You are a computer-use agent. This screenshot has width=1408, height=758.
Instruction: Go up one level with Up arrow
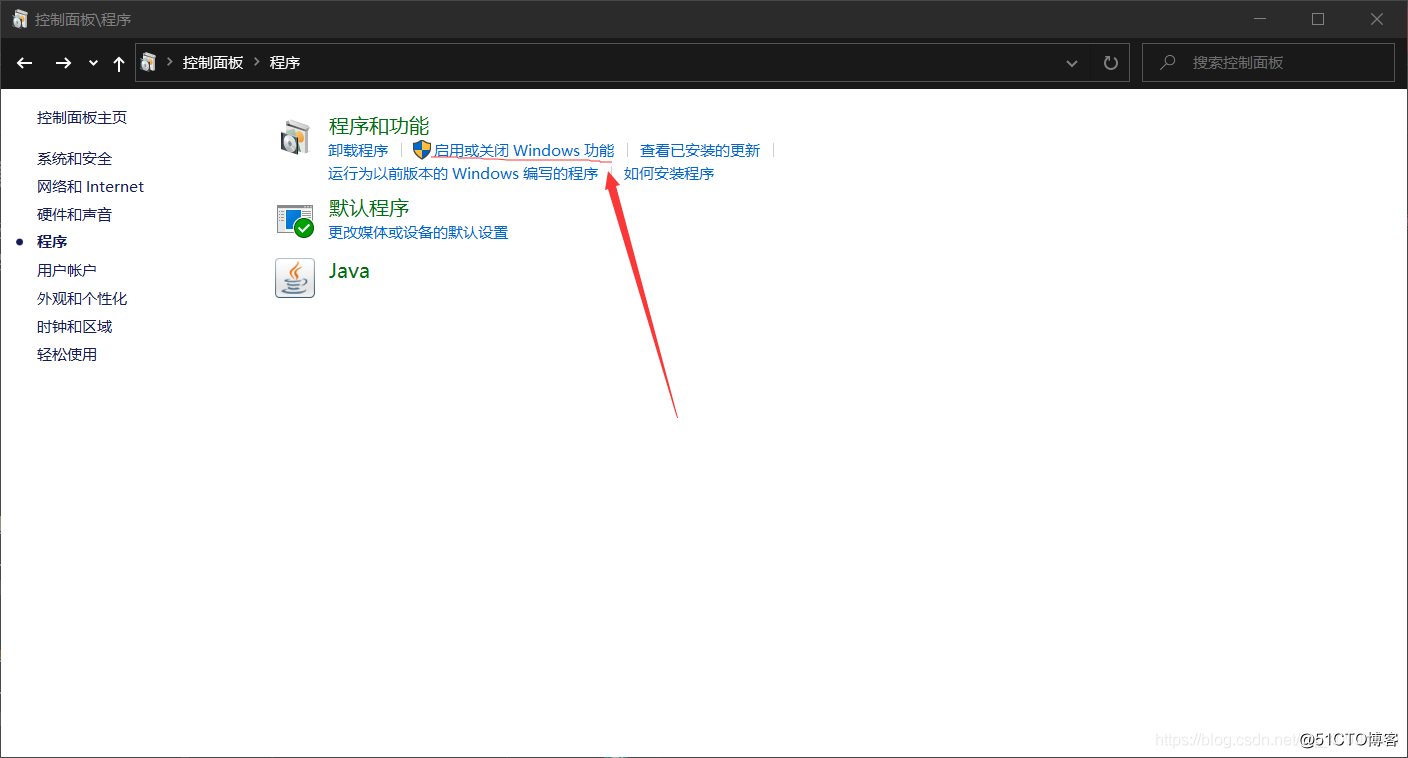pos(119,63)
